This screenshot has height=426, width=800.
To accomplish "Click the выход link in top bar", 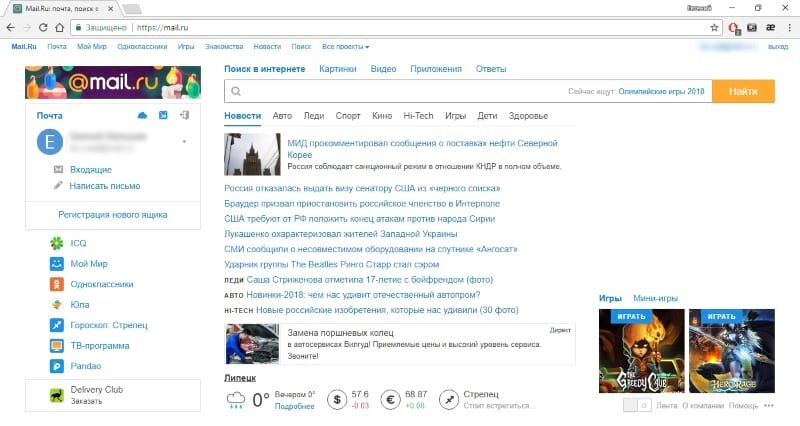I will tap(778, 46).
